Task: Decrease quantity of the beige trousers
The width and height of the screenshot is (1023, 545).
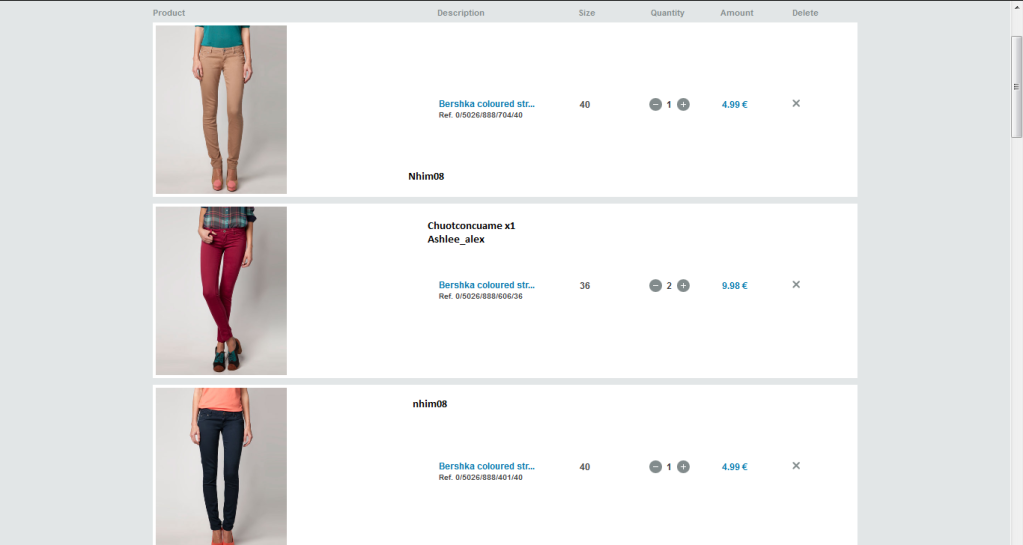Action: pyautogui.click(x=655, y=104)
